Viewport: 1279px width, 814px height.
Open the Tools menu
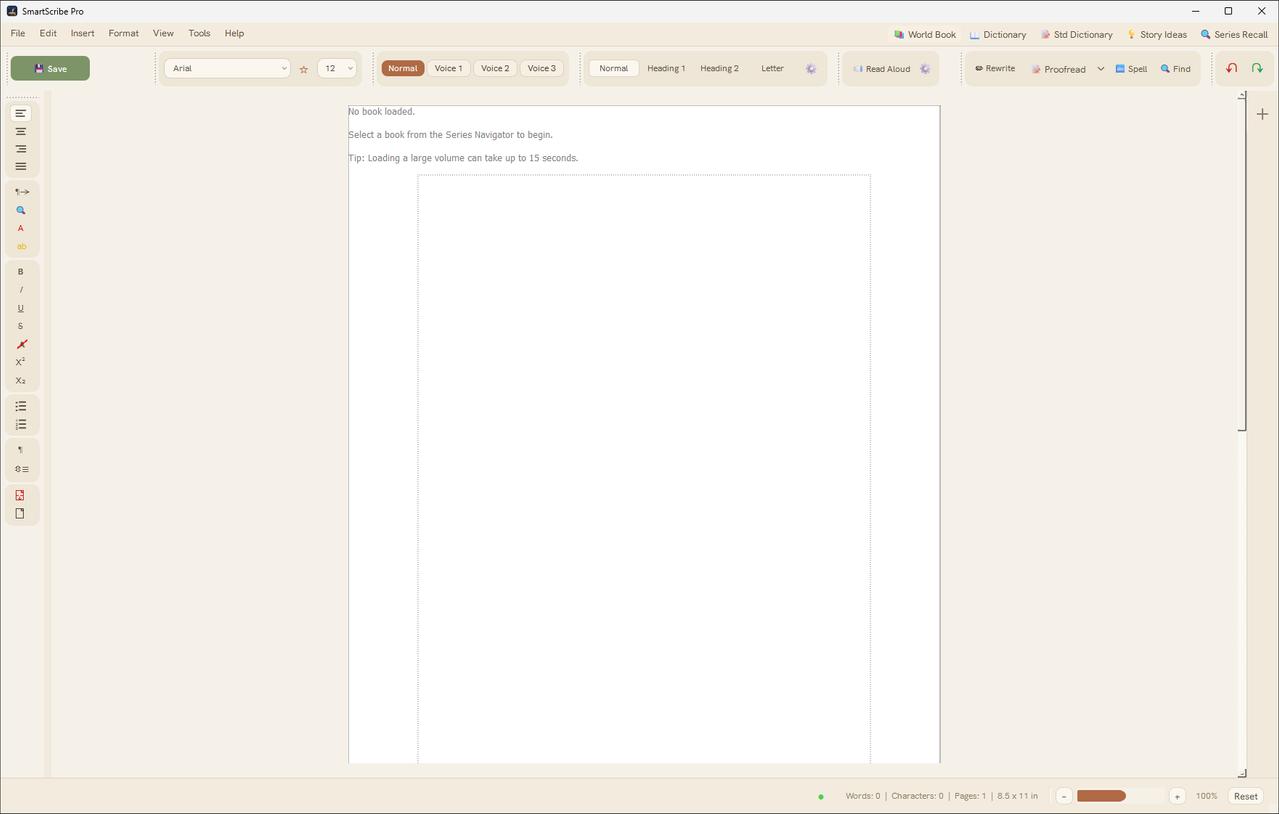(x=200, y=33)
